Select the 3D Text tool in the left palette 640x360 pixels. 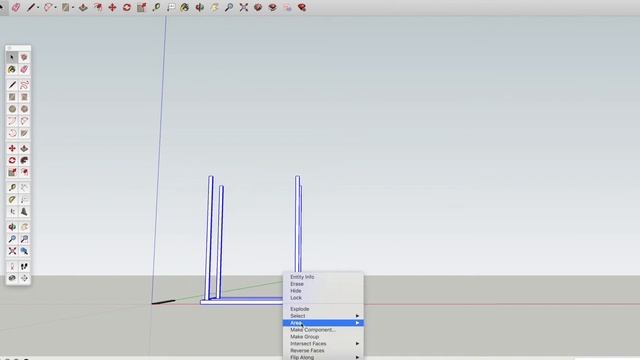24,212
